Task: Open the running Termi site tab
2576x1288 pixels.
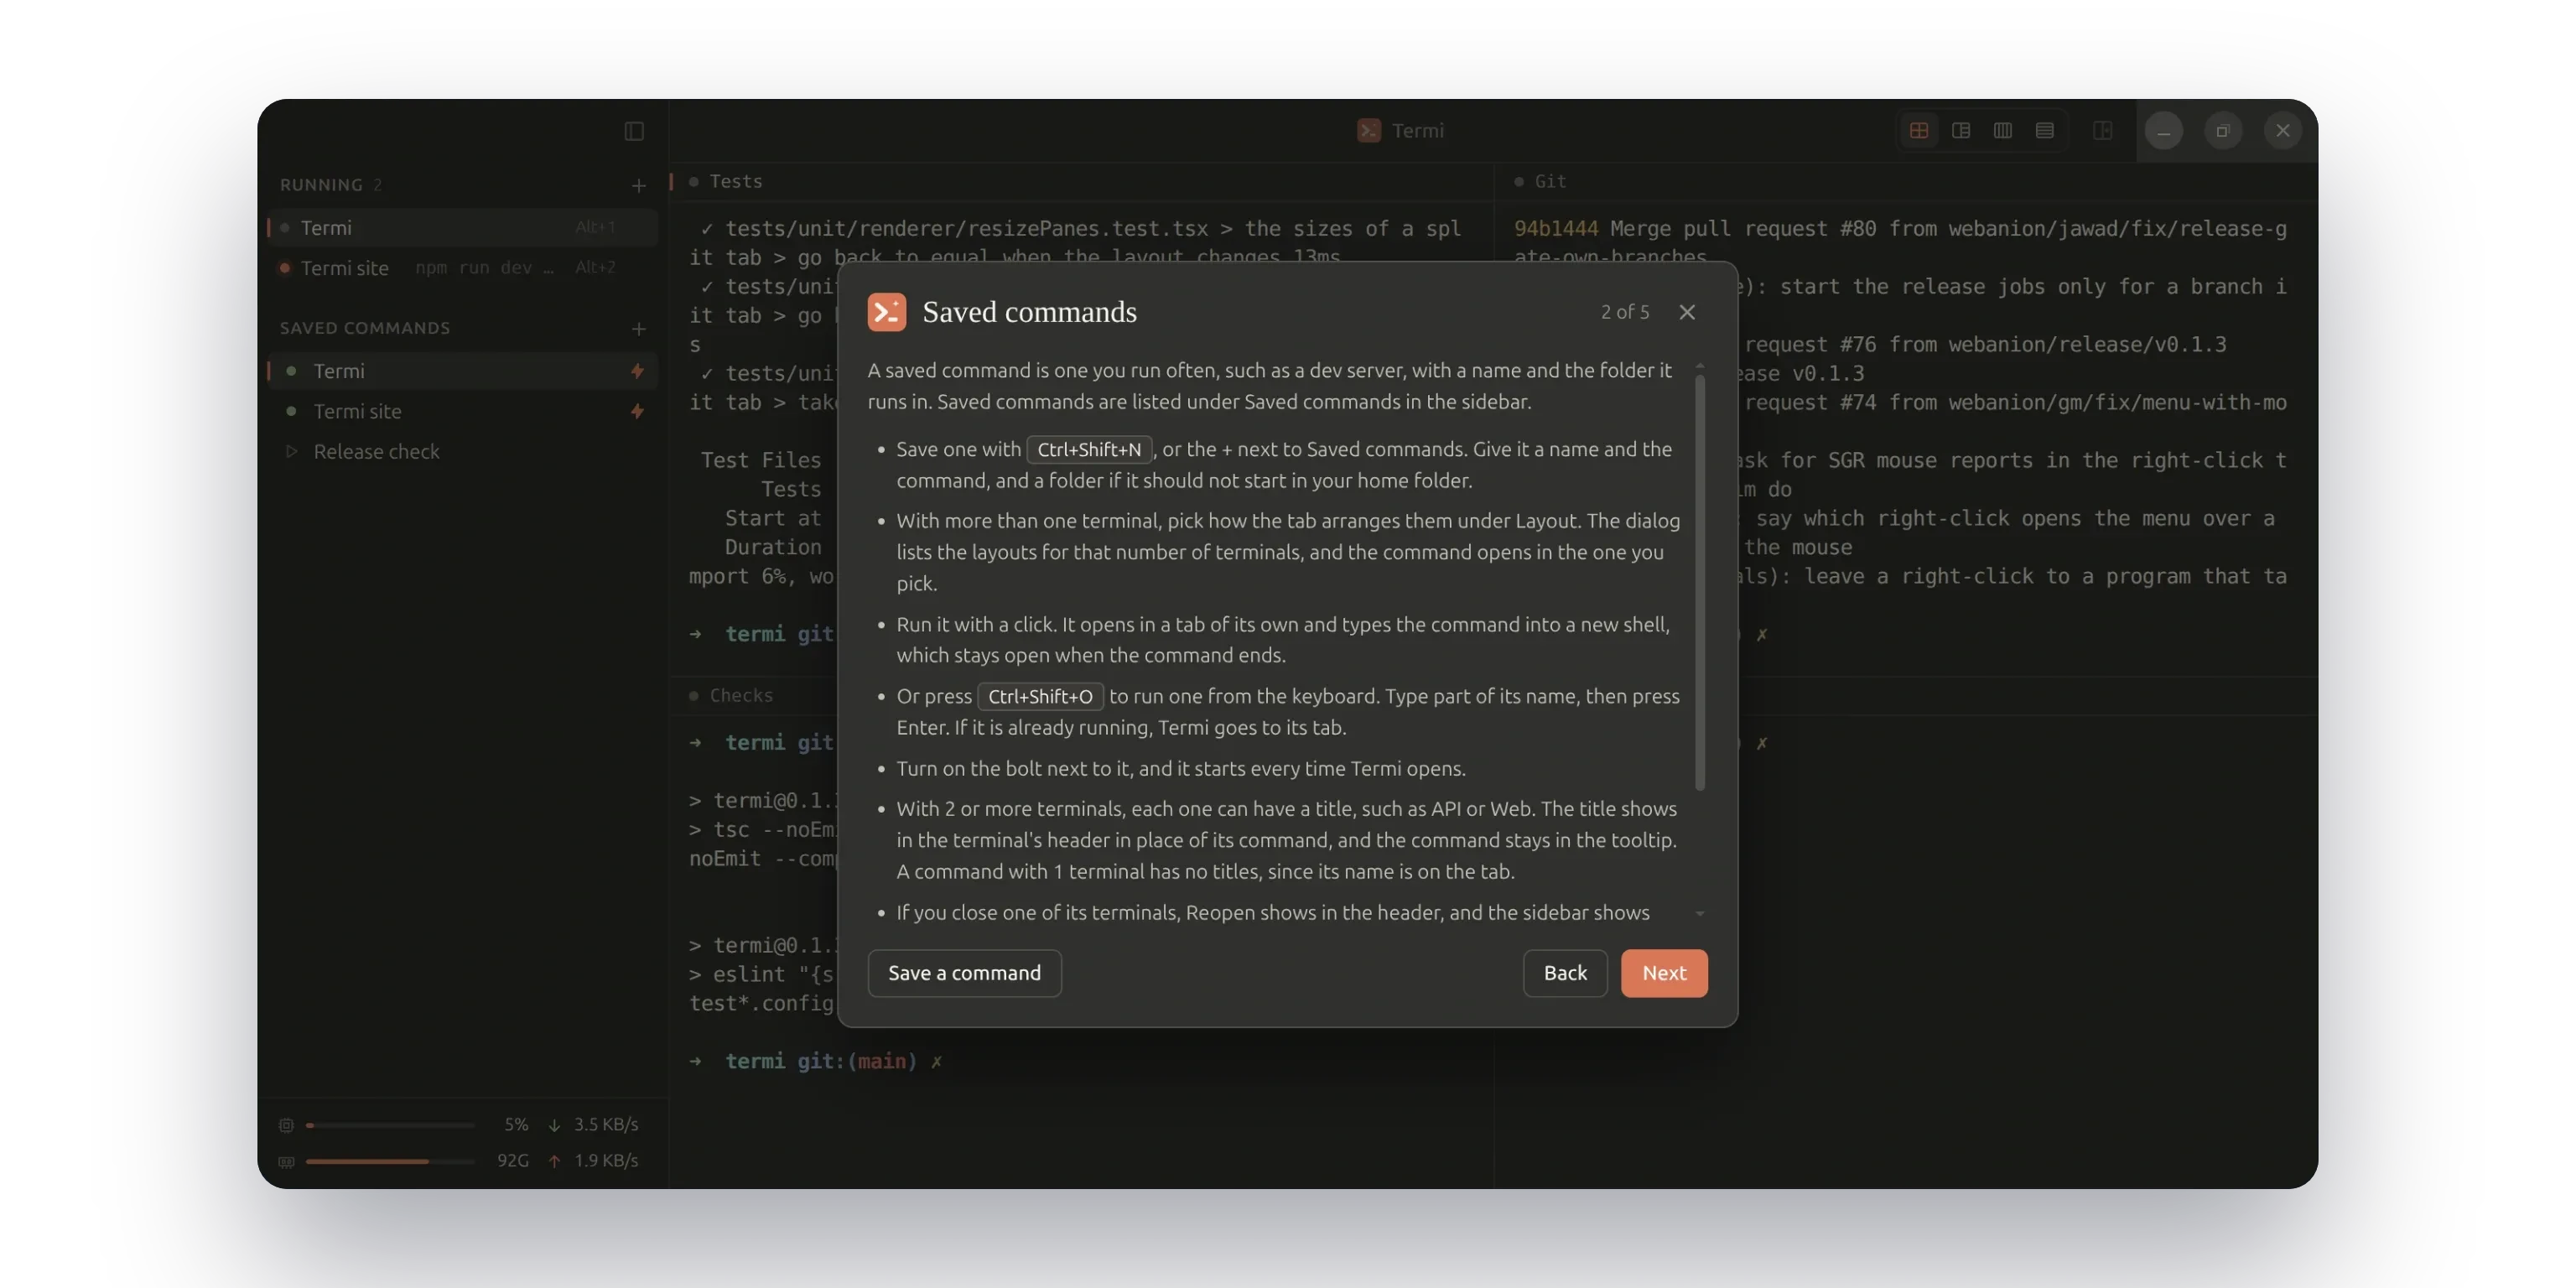Action: tap(463, 268)
